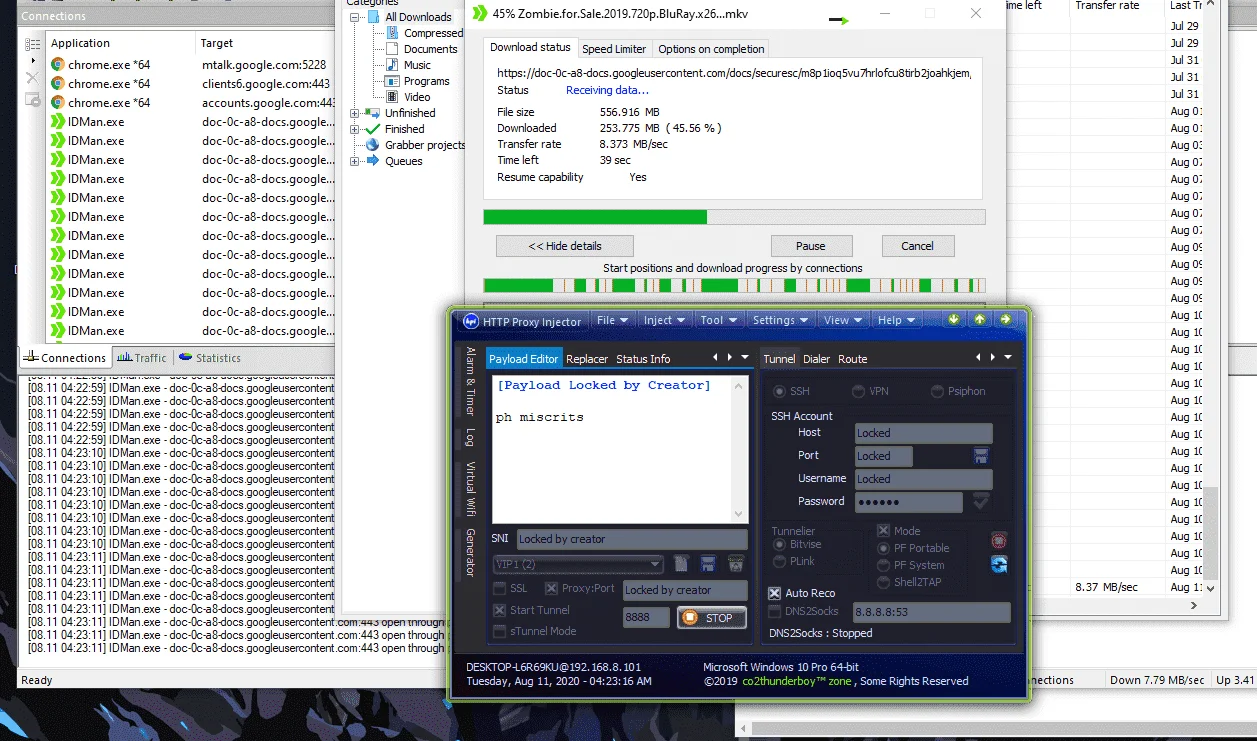Open the Options on completion tab
The height and width of the screenshot is (741, 1257).
click(x=711, y=49)
